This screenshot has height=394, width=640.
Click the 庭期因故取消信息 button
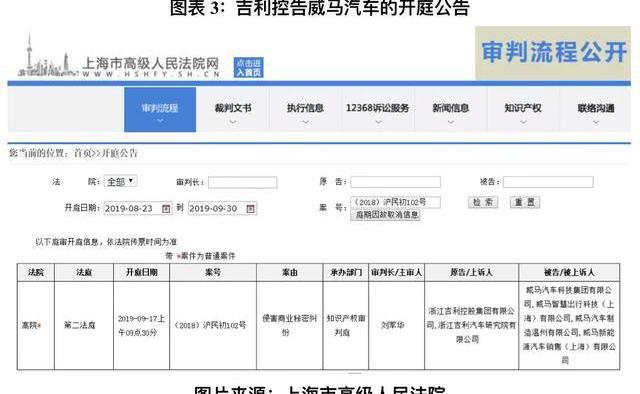pyautogui.click(x=385, y=215)
